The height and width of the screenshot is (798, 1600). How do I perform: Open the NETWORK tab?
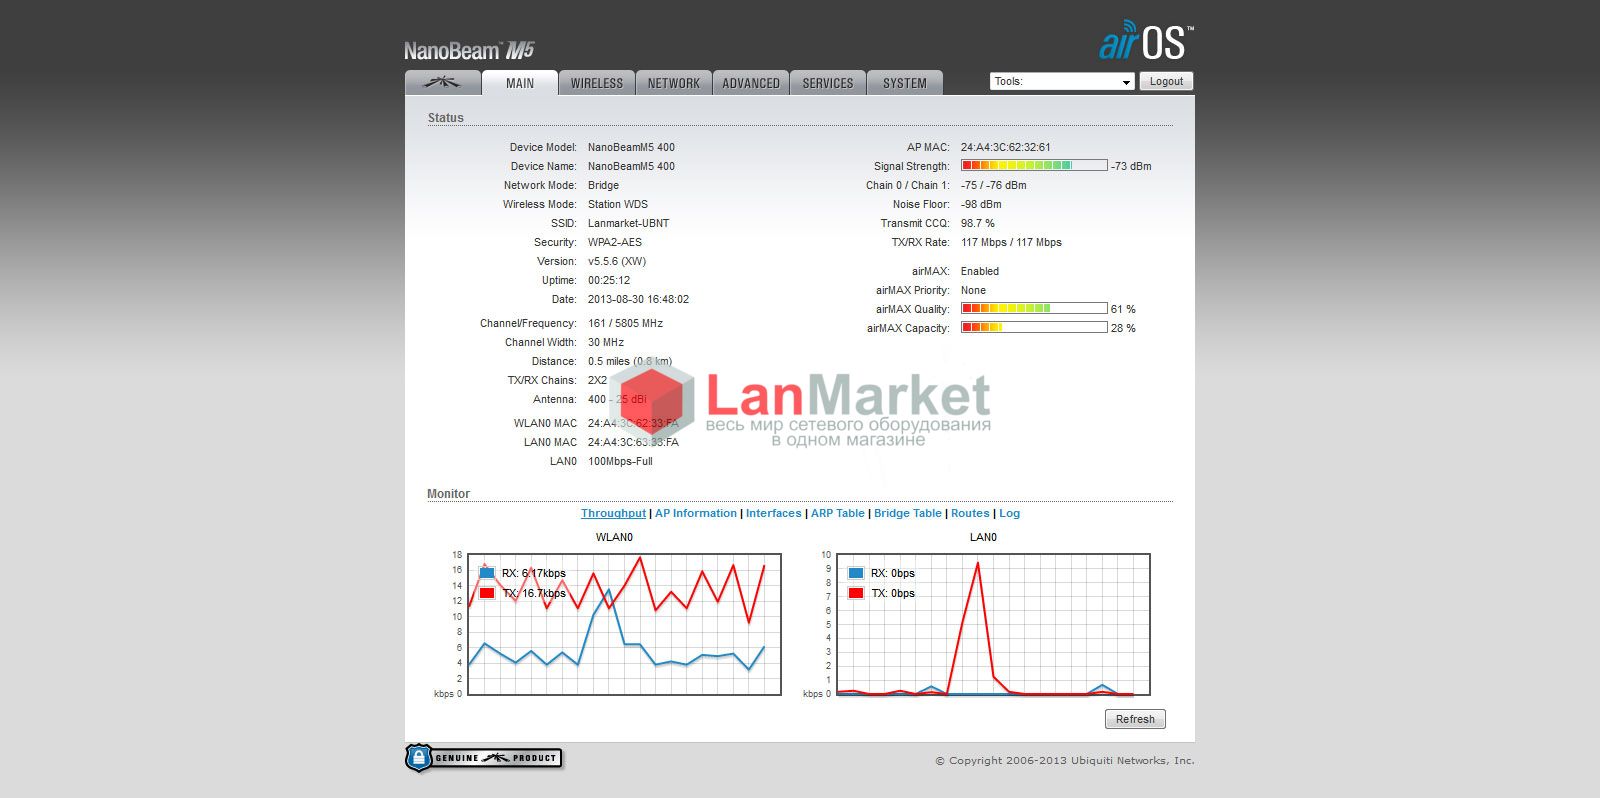point(673,83)
